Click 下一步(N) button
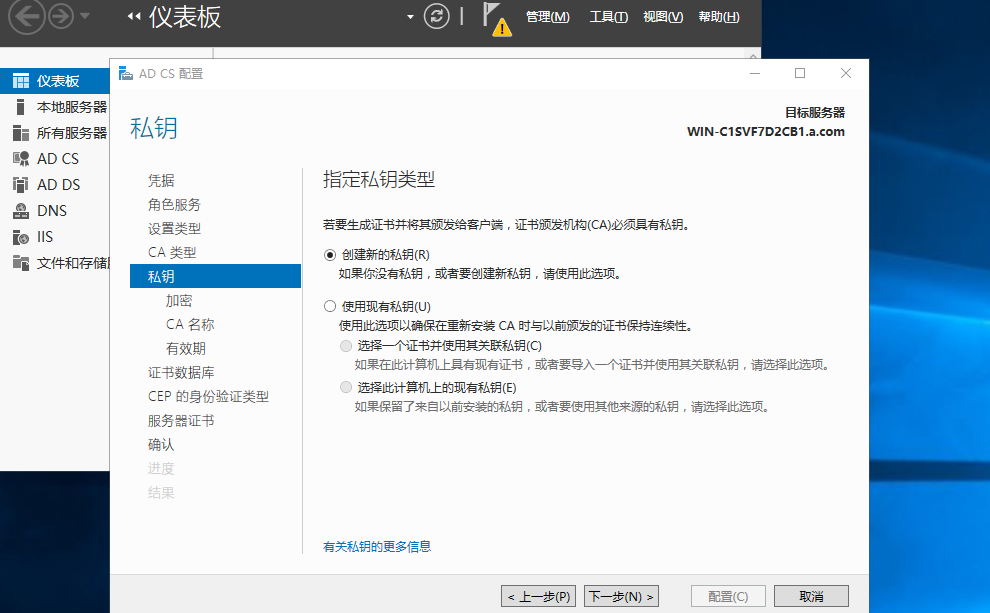Image resolution: width=990 pixels, height=613 pixels. point(621,597)
